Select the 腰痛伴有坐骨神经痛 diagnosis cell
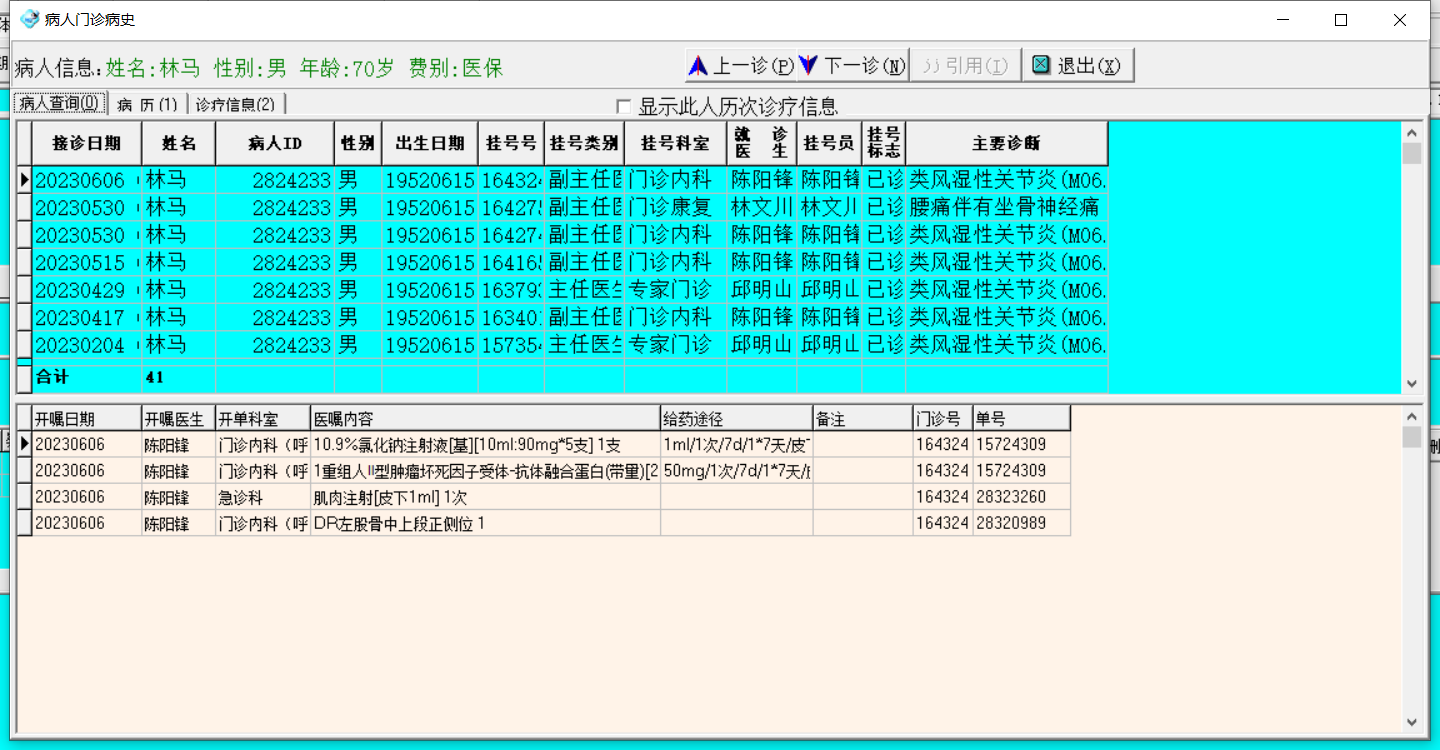This screenshot has height=750, width=1440. click(x=1006, y=208)
